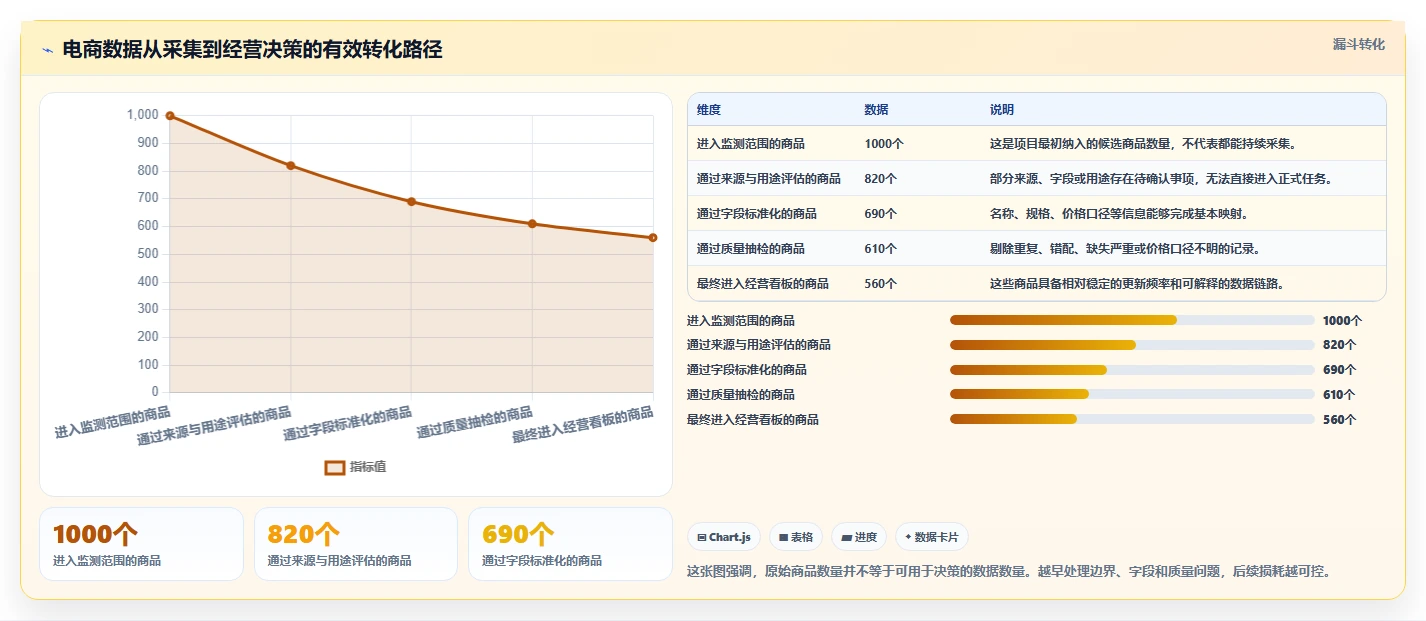
Task: Open the 820个 stat card
Action: [356, 544]
